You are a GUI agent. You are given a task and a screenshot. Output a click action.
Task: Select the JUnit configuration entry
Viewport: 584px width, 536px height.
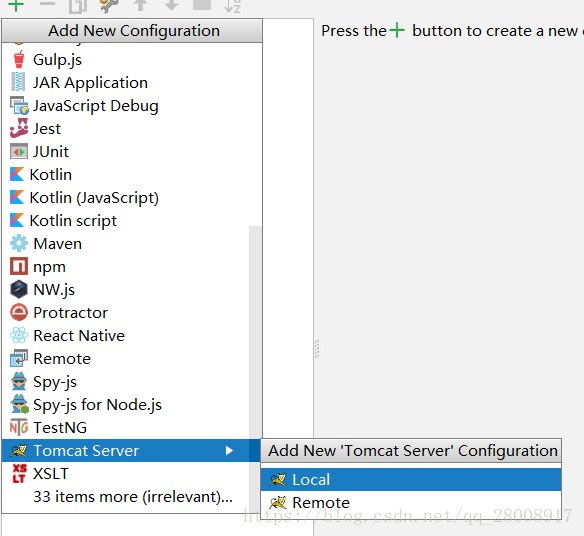tap(132, 152)
